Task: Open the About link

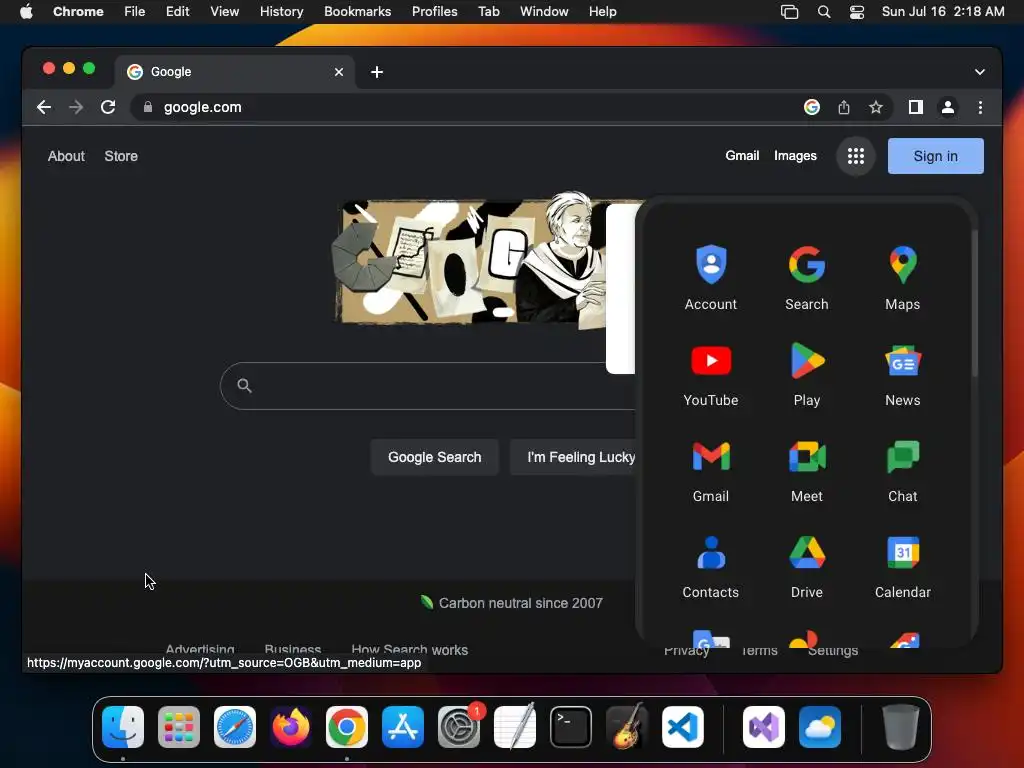Action: click(66, 156)
